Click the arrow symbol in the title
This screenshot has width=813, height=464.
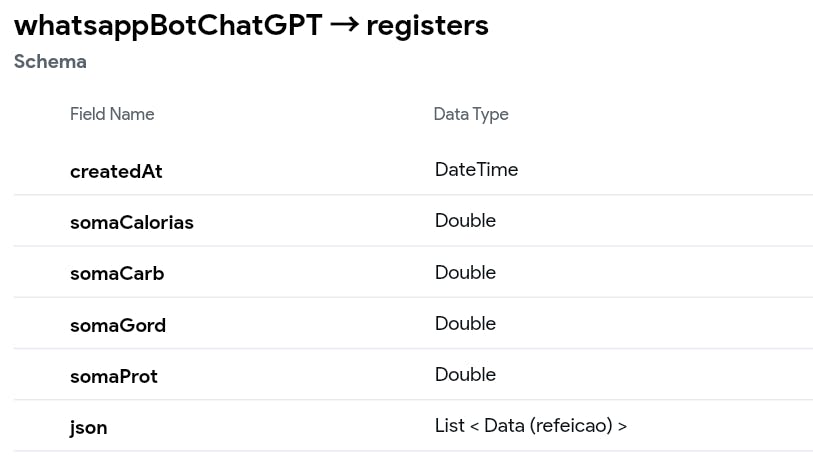pyautogui.click(x=344, y=26)
